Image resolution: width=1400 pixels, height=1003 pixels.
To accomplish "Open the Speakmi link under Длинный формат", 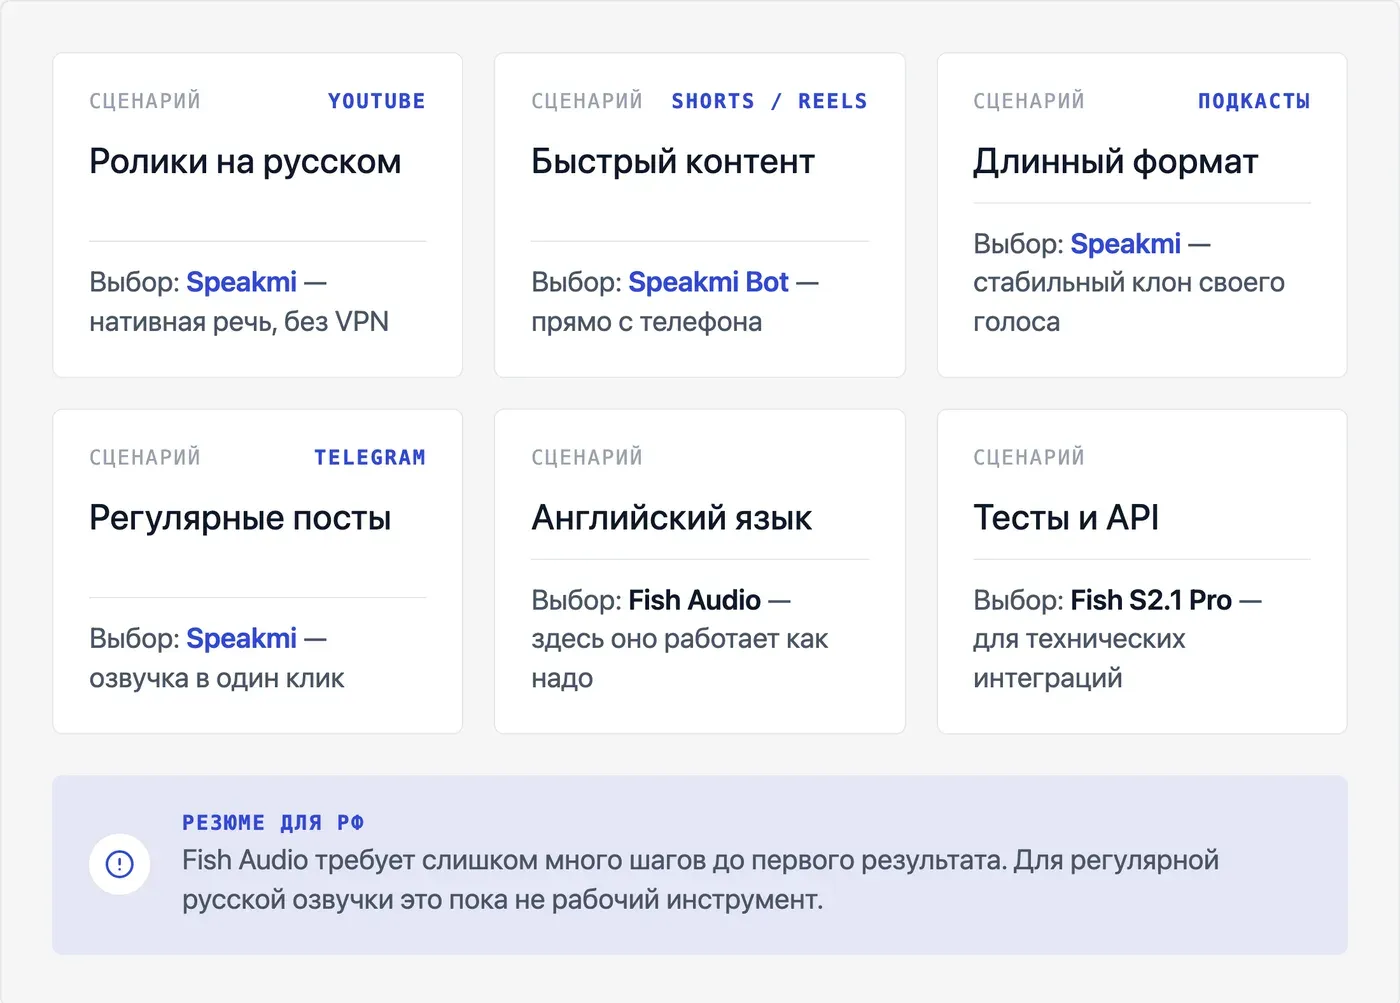I will (x=1125, y=244).
